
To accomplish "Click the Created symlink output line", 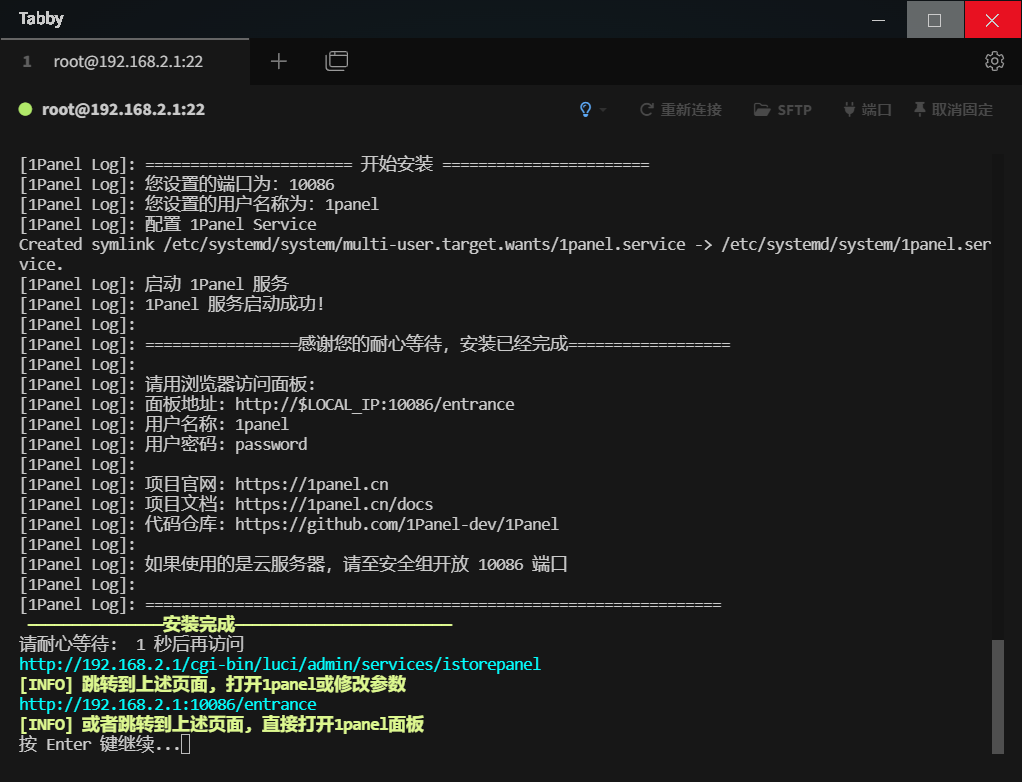I will coord(504,254).
